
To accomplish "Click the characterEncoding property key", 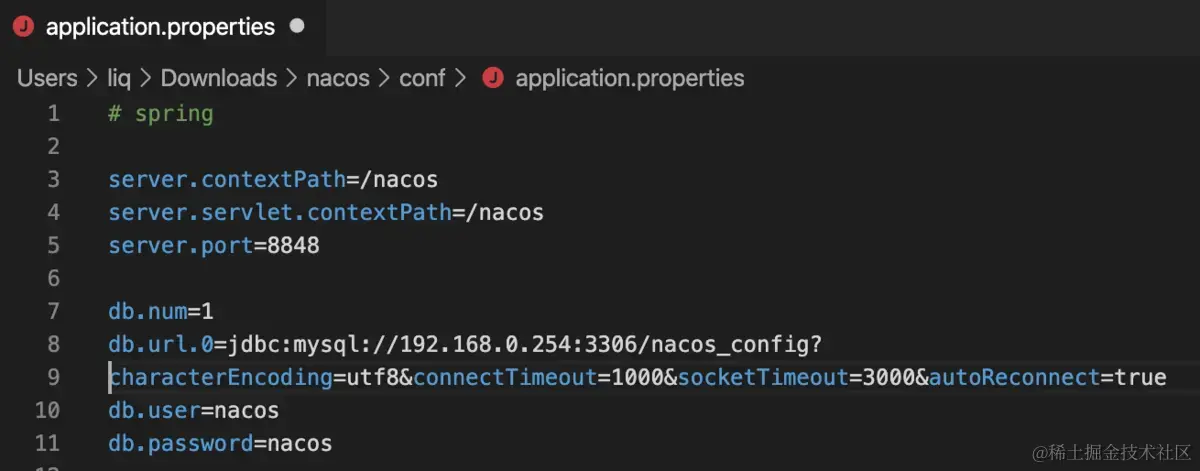I will pos(221,378).
